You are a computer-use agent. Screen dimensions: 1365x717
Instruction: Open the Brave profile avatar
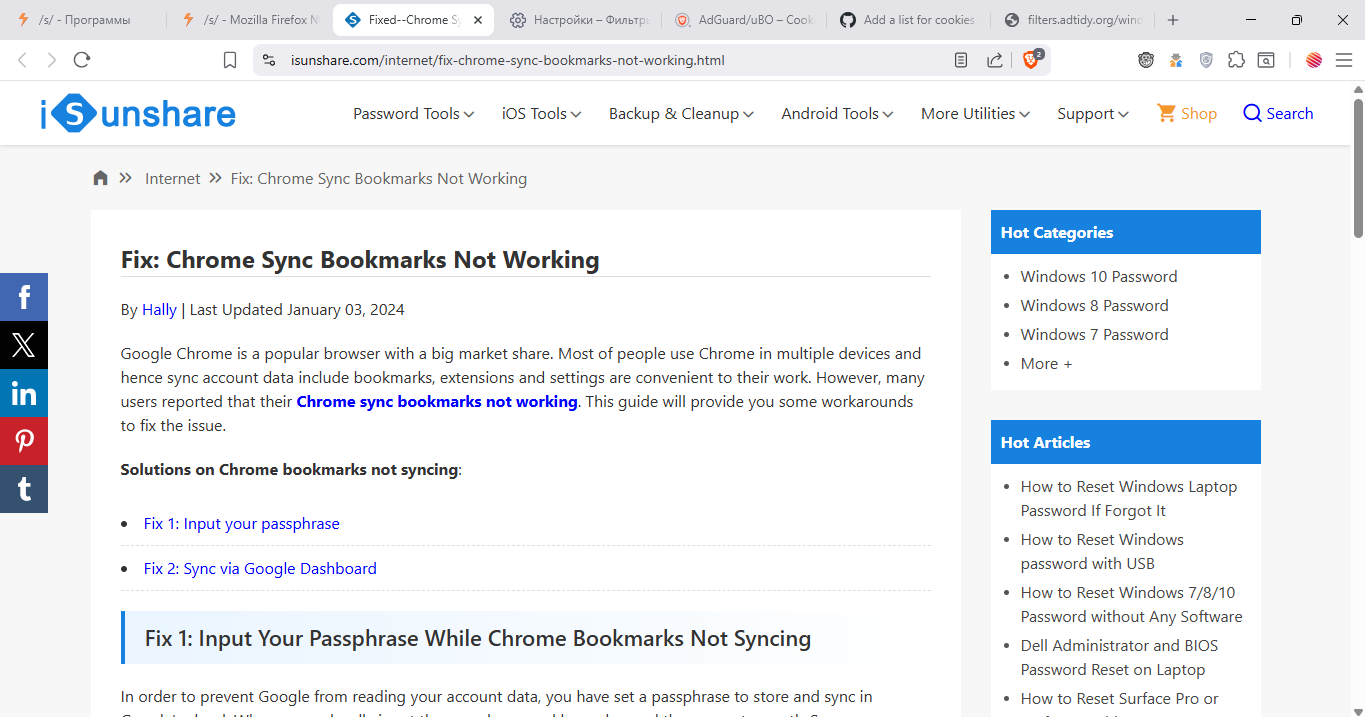tap(1314, 60)
